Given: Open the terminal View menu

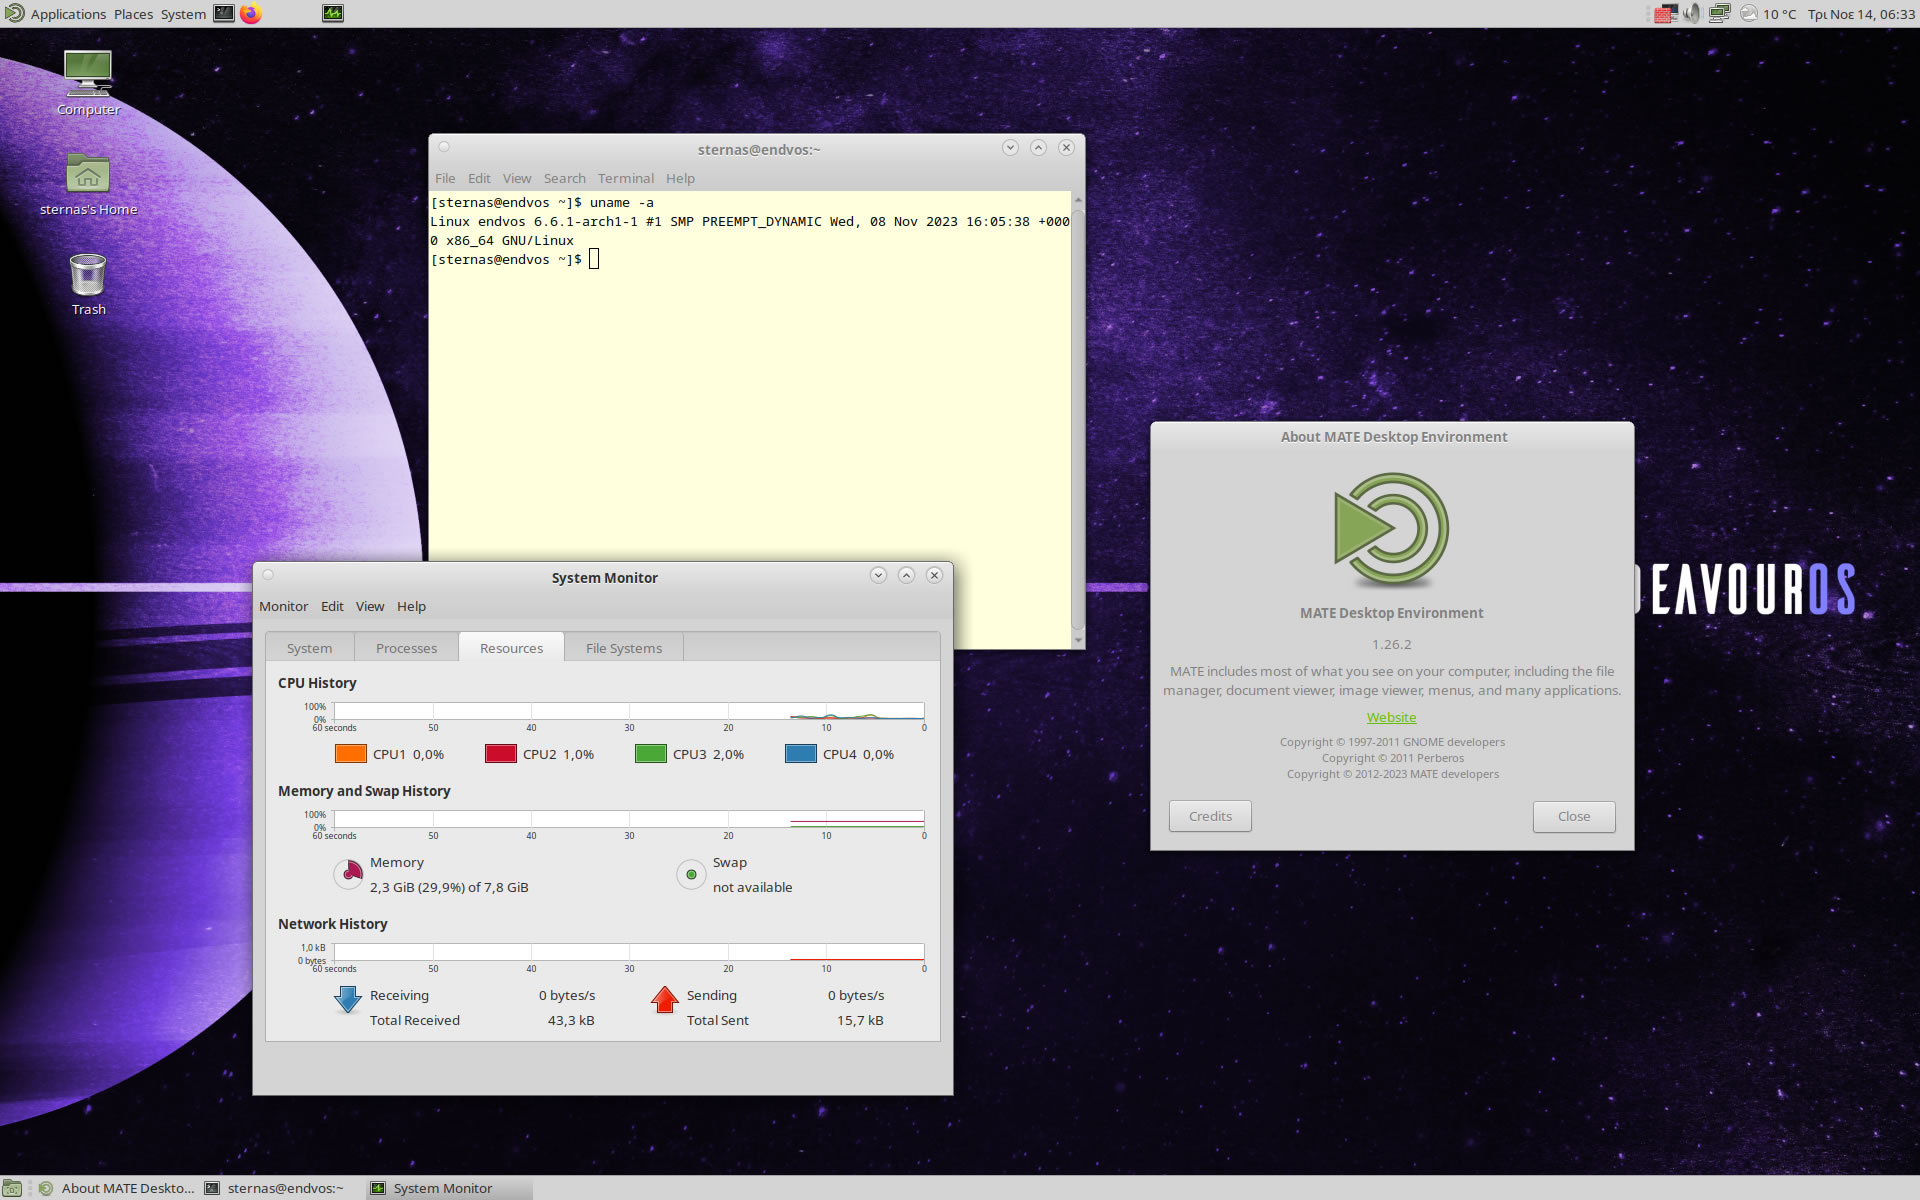Looking at the screenshot, I should (517, 178).
